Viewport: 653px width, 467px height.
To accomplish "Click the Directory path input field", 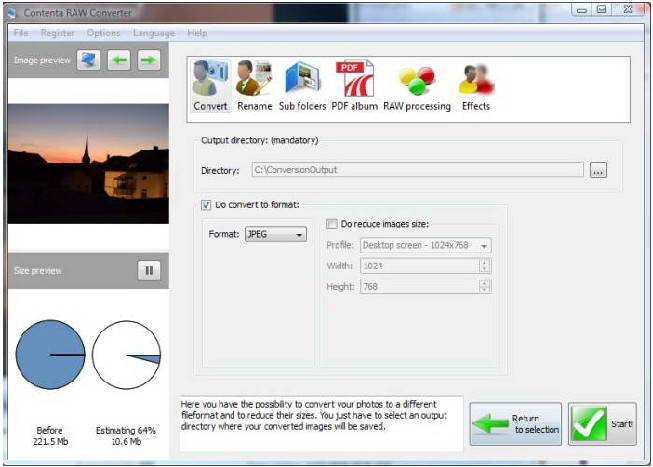I will point(417,170).
